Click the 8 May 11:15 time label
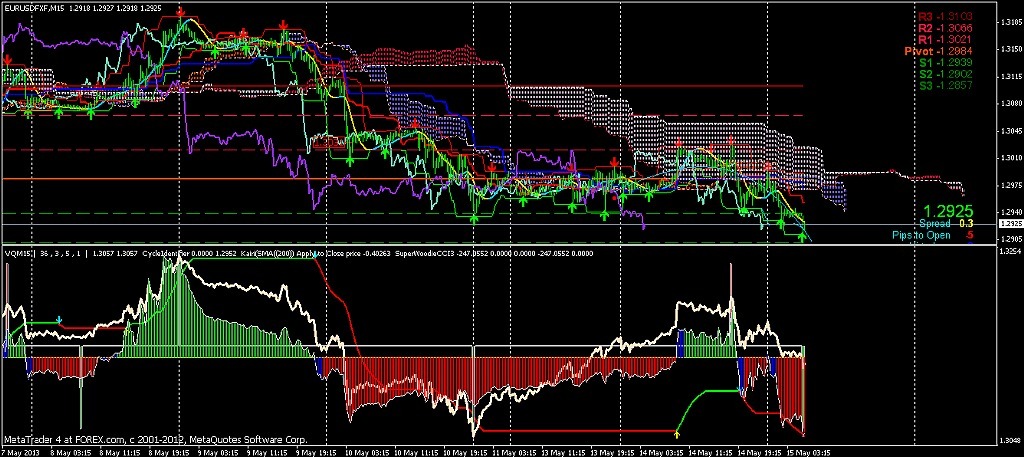 120,452
